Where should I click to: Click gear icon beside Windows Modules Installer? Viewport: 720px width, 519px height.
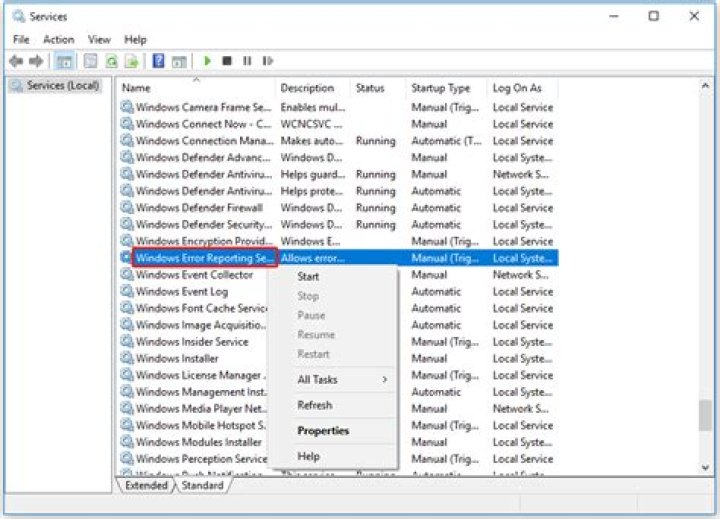[127, 441]
